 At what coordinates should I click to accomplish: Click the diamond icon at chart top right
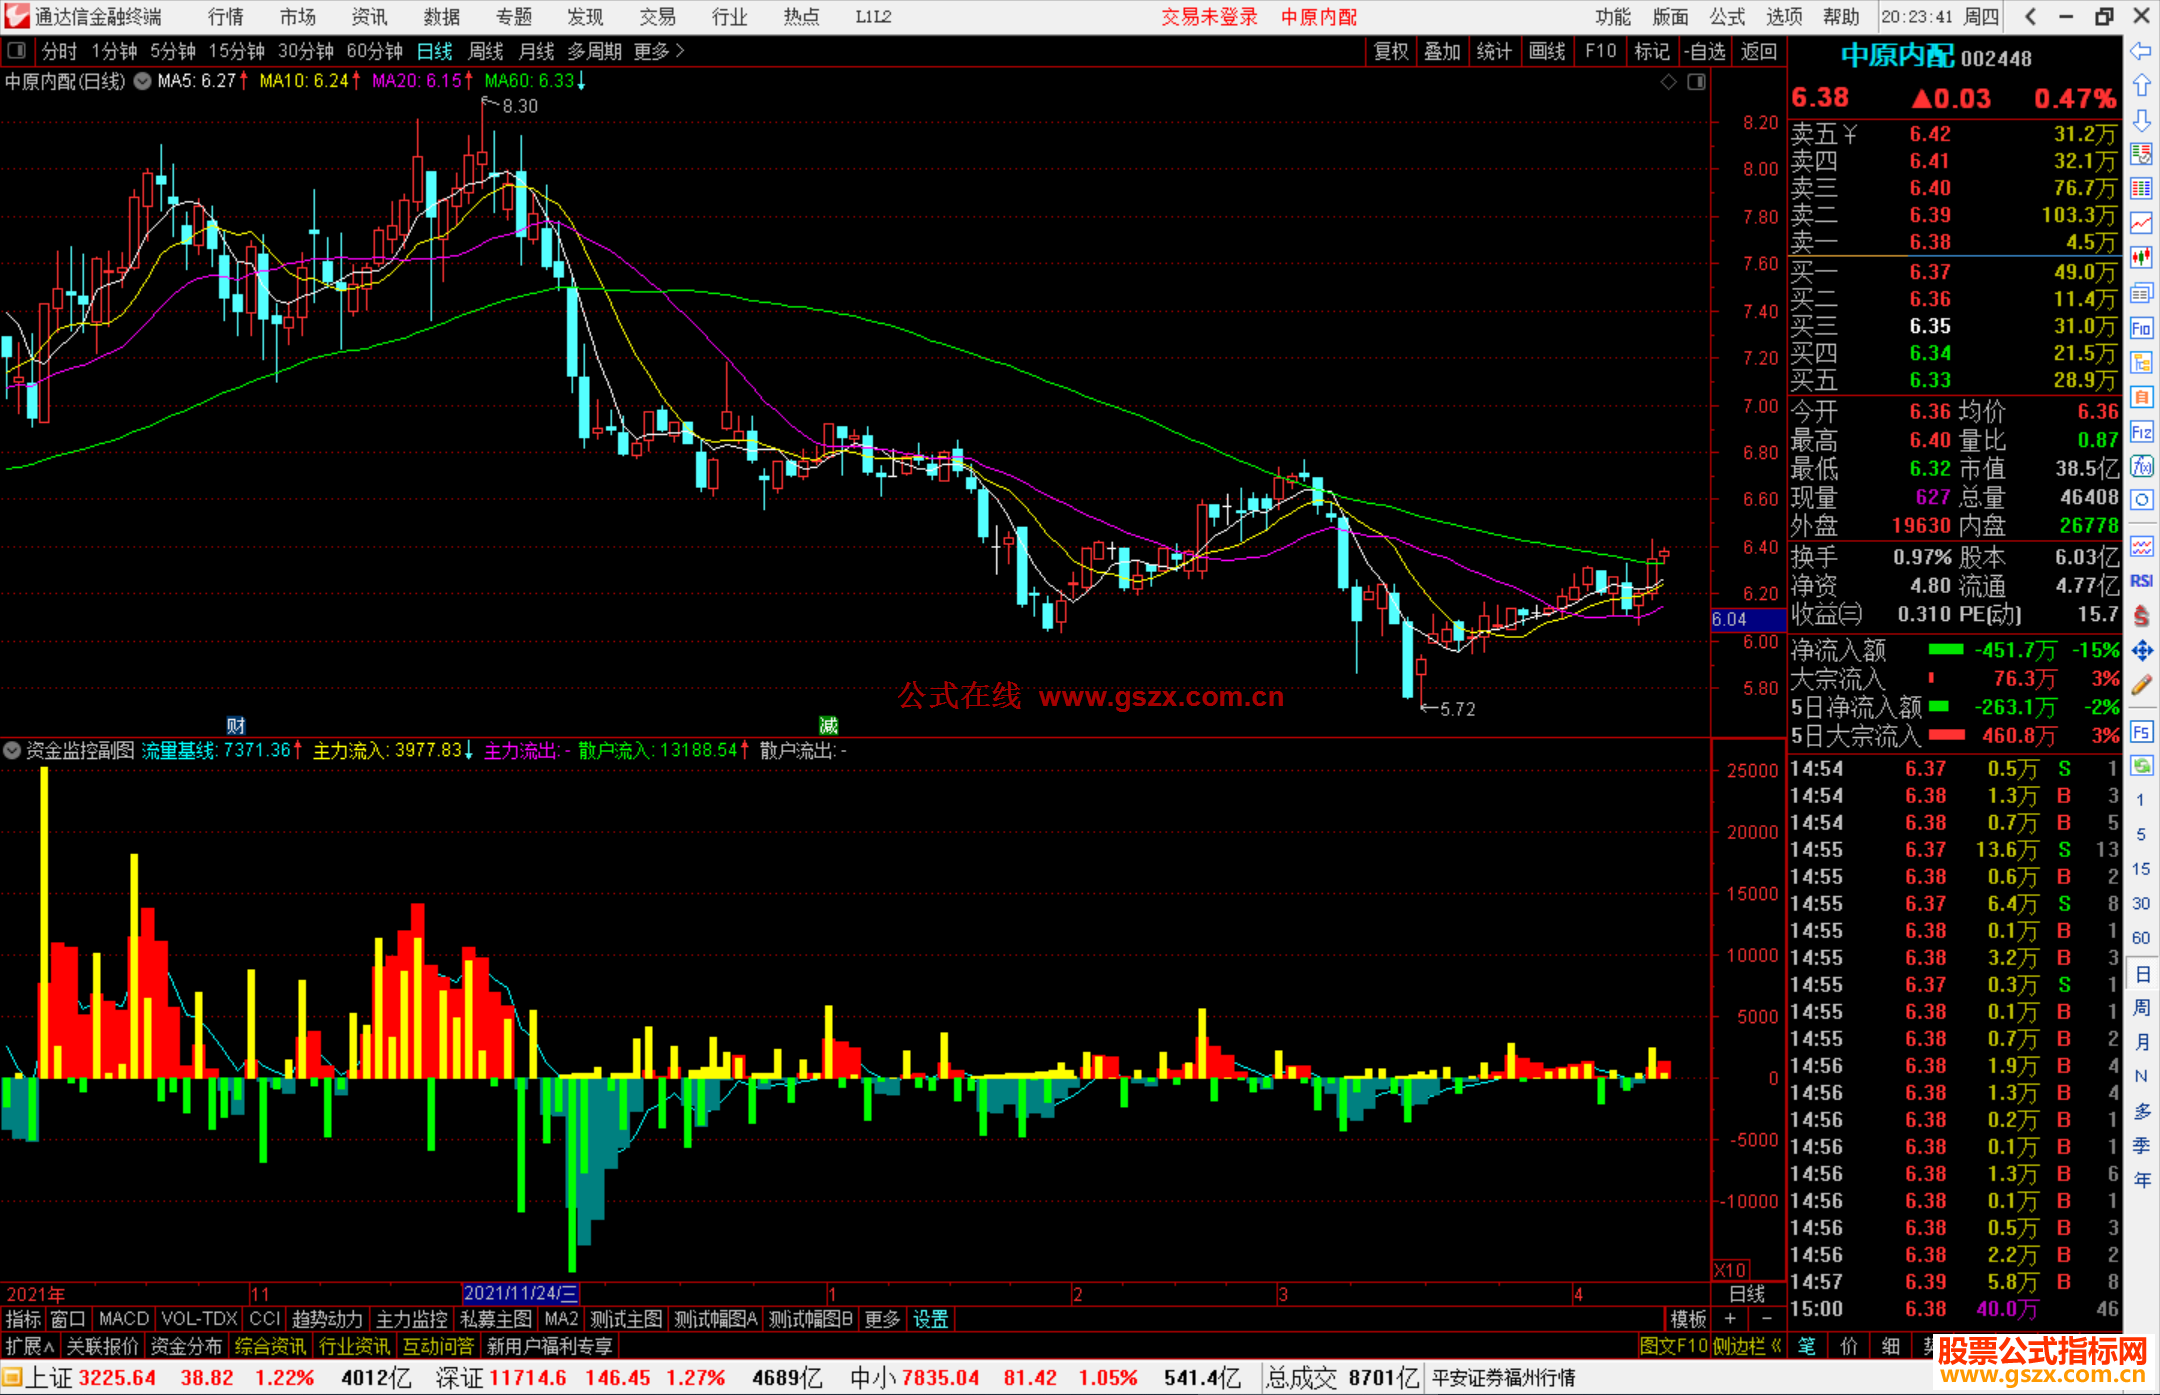(1668, 82)
